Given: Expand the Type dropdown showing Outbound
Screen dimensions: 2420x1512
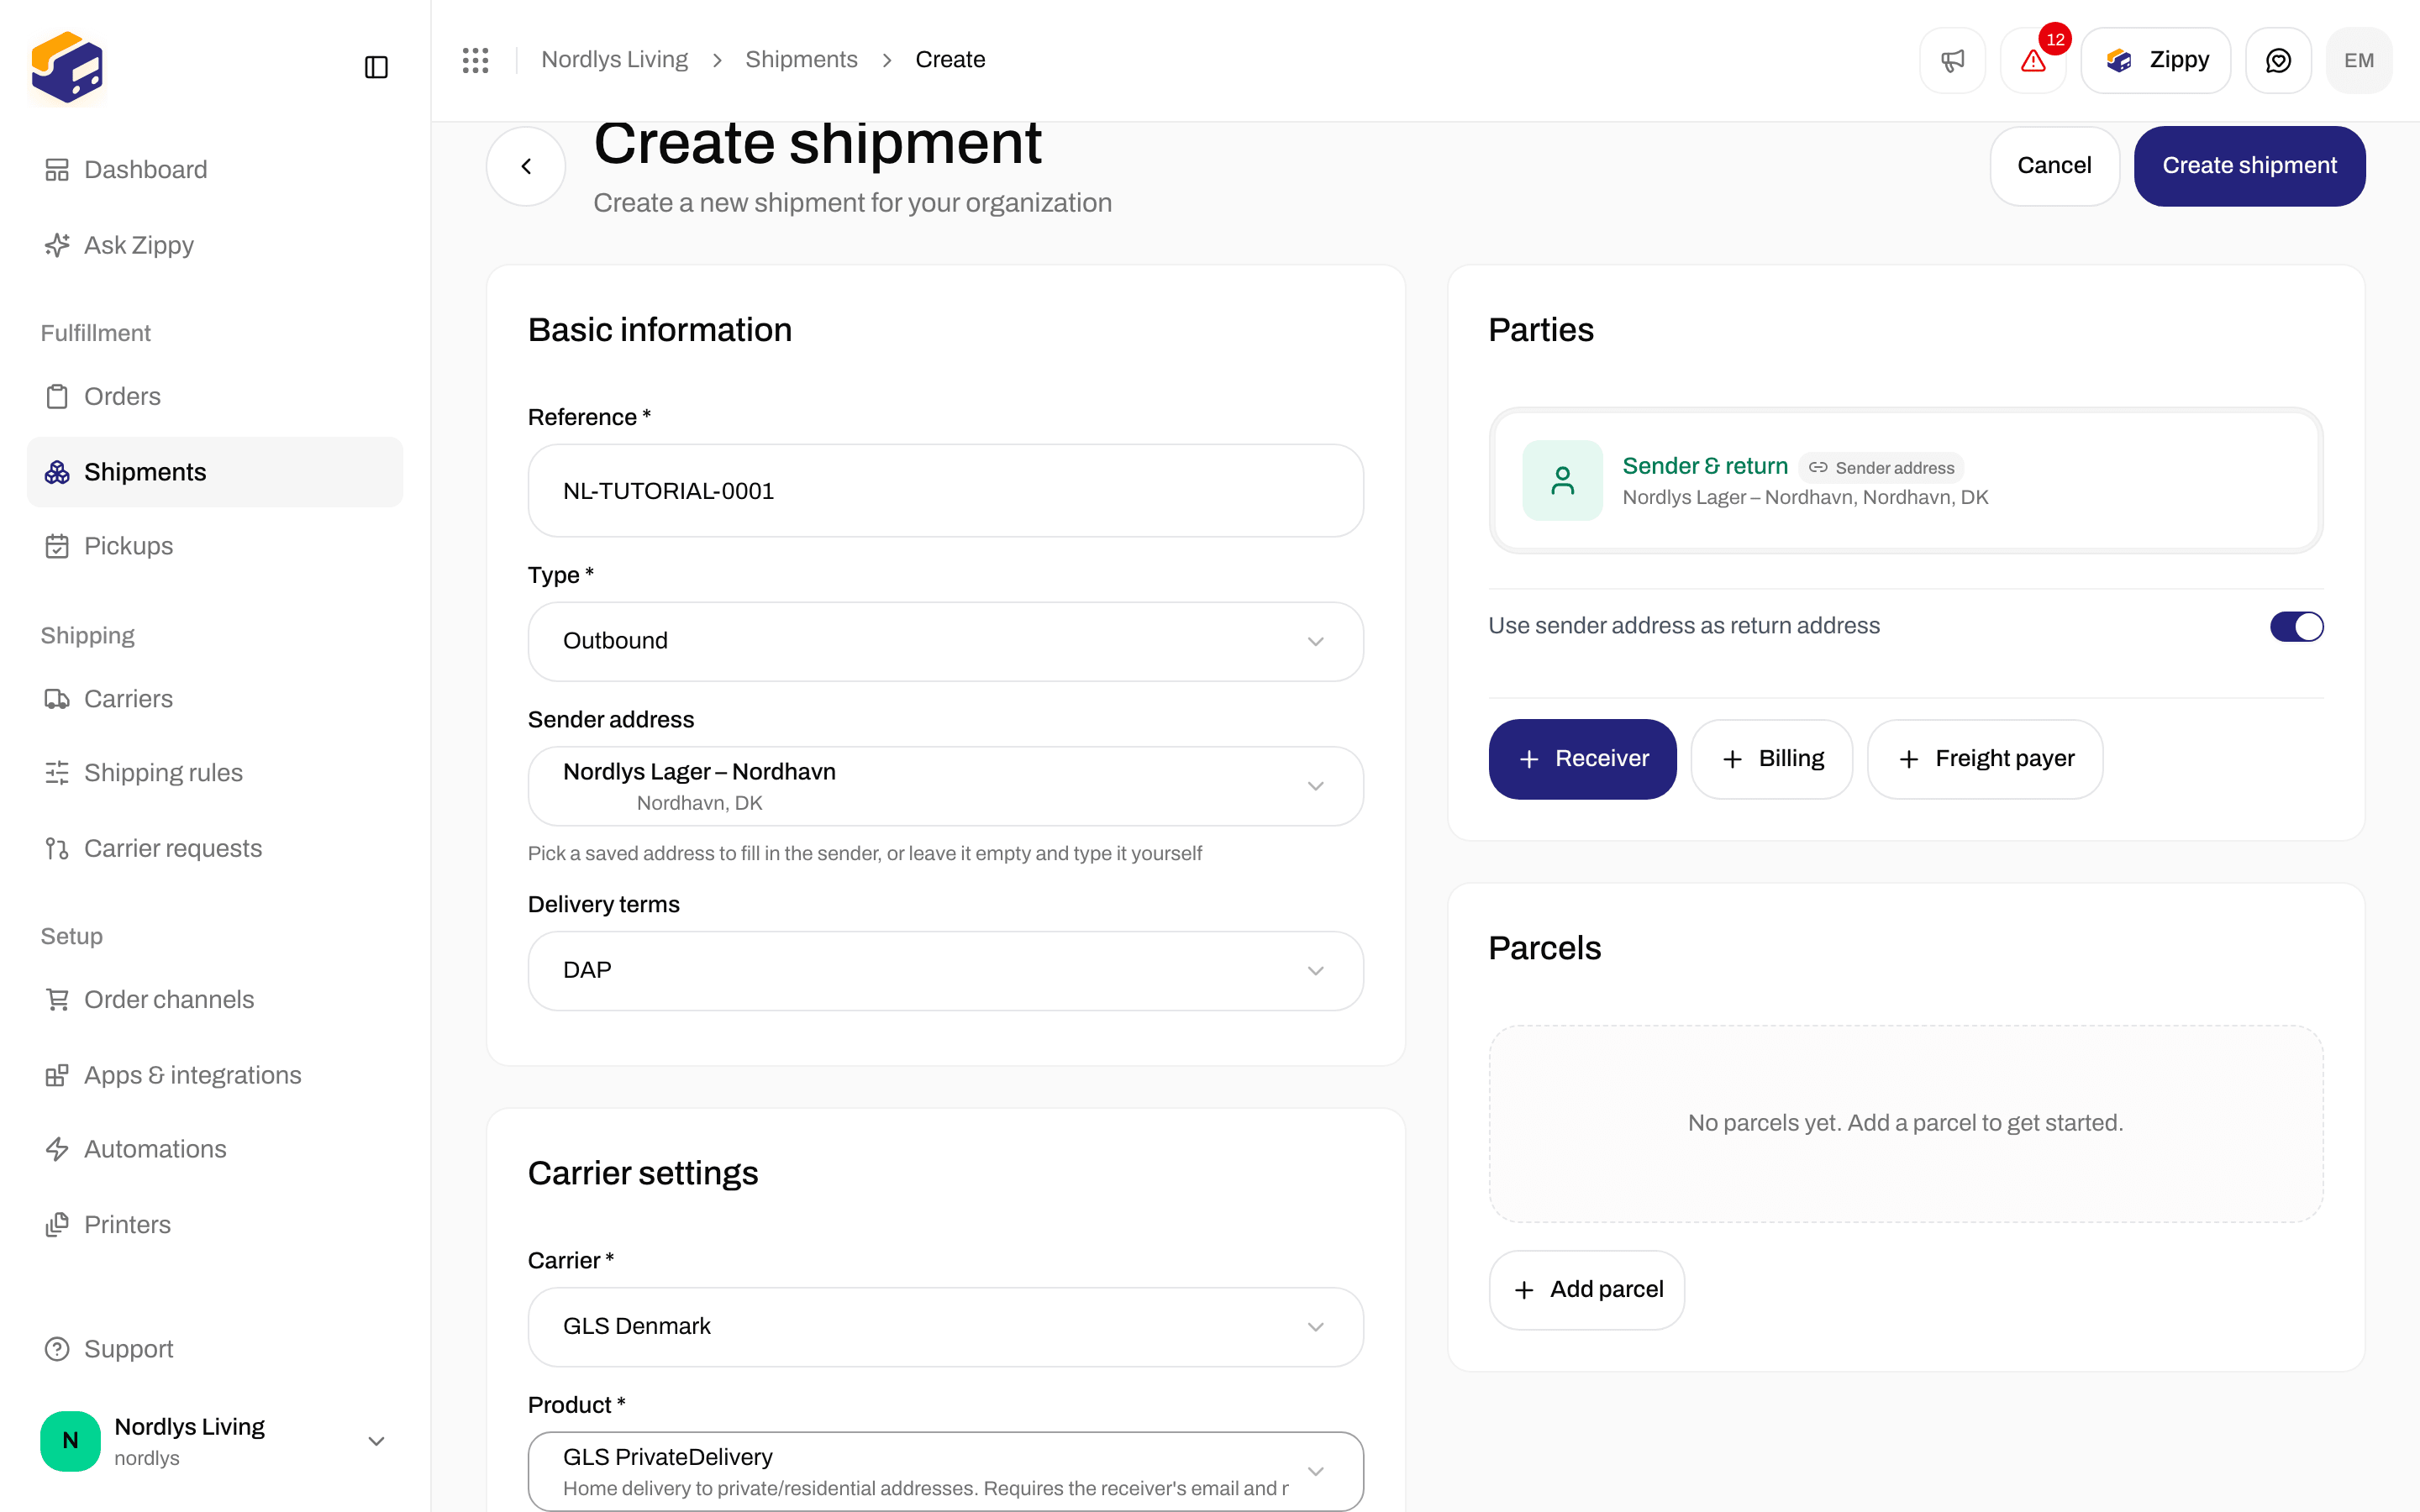Looking at the screenshot, I should point(945,641).
